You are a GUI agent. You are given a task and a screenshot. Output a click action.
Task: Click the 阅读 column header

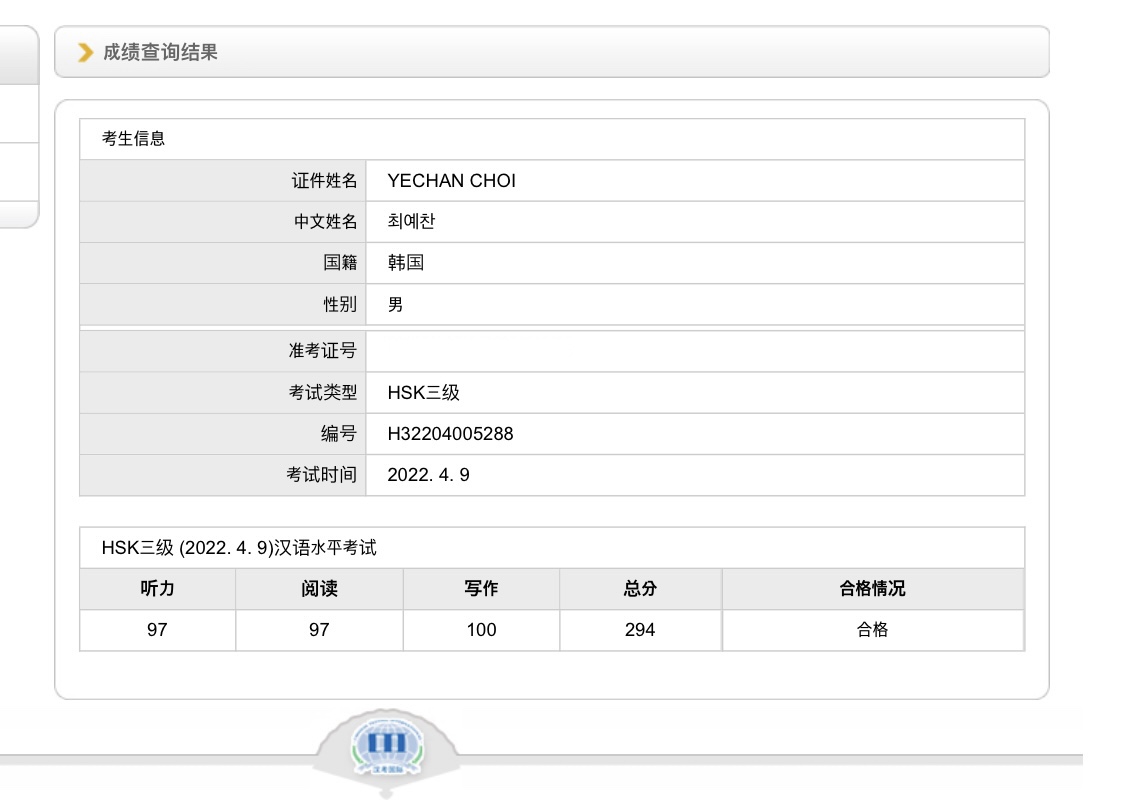[x=319, y=589]
